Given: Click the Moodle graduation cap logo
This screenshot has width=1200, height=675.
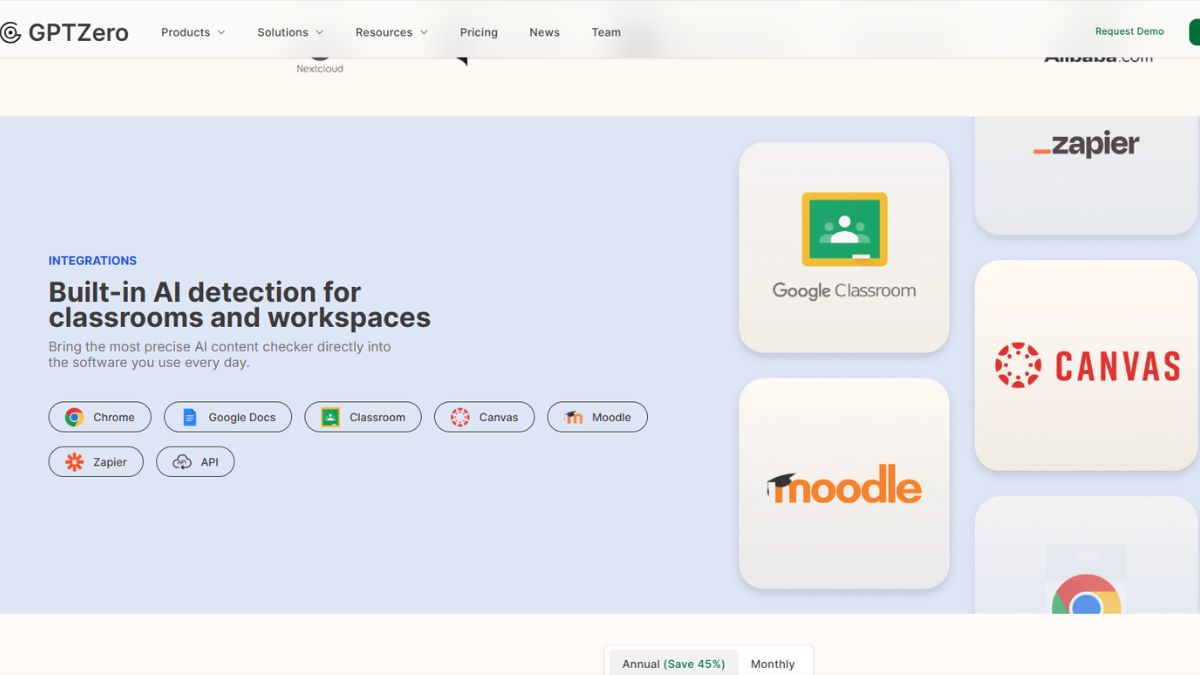Looking at the screenshot, I should point(782,486).
